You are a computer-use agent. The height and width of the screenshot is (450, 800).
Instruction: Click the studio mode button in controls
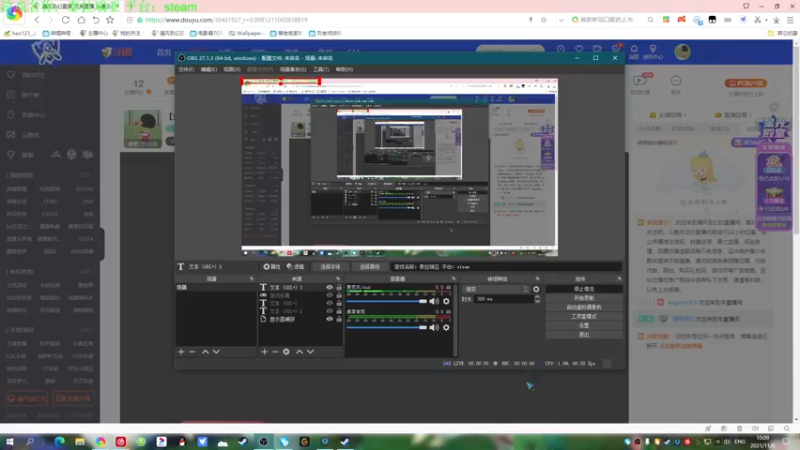pos(584,316)
